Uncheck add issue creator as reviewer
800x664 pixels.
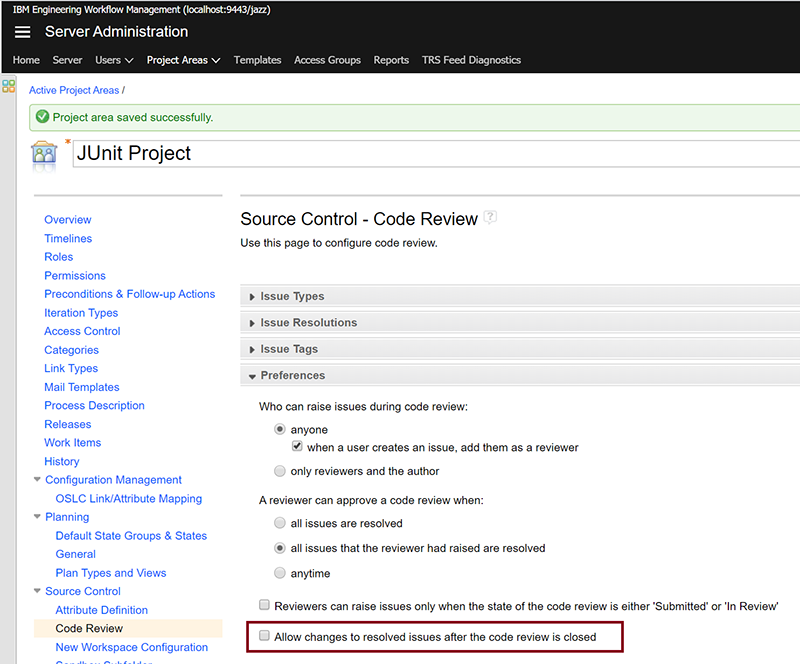click(297, 447)
